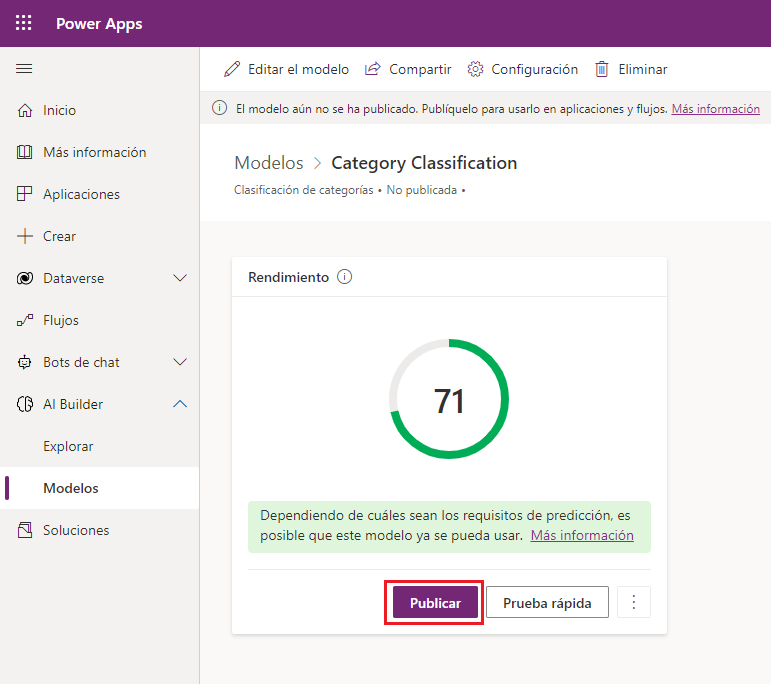Viewport: 771px width, 684px height.
Task: Click 'Clasificación de categorías' subtitle text
Action: coord(303,190)
